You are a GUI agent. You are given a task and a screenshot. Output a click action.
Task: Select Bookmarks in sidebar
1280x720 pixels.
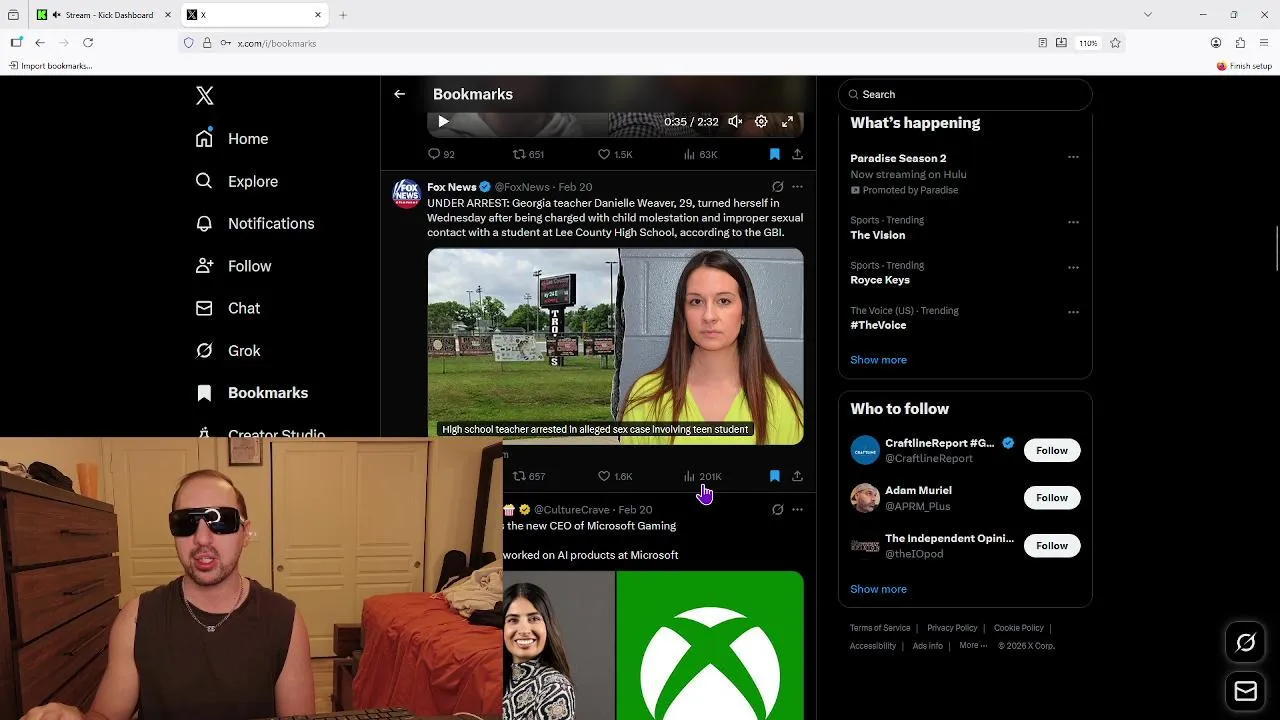pyautogui.click(x=252, y=393)
